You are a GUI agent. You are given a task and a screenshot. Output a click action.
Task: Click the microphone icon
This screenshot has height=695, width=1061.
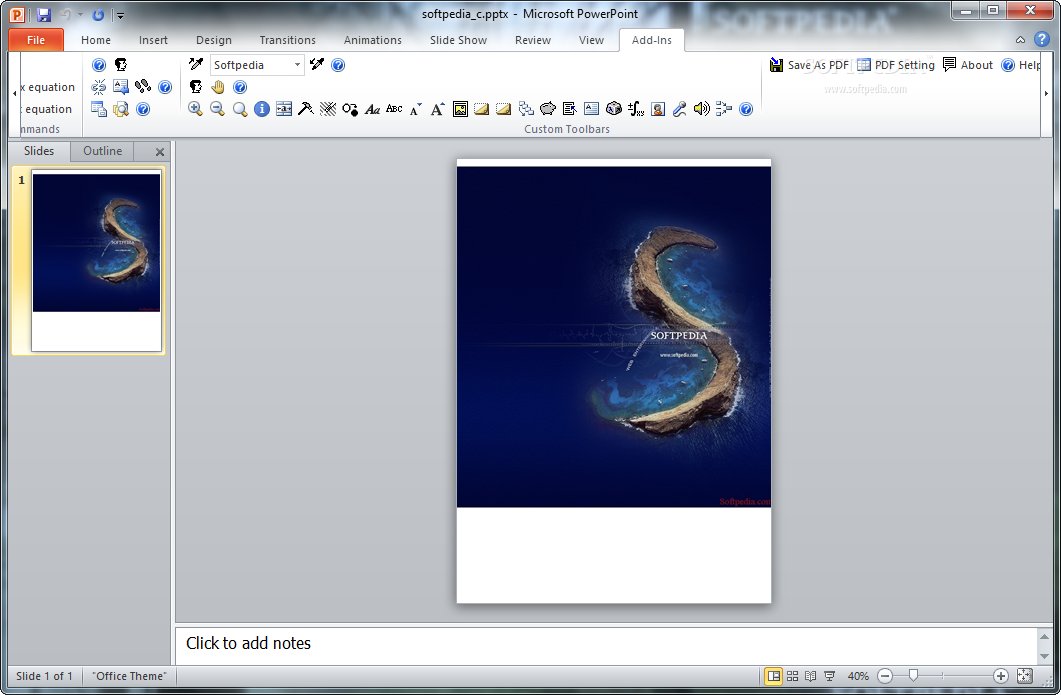tap(680, 109)
